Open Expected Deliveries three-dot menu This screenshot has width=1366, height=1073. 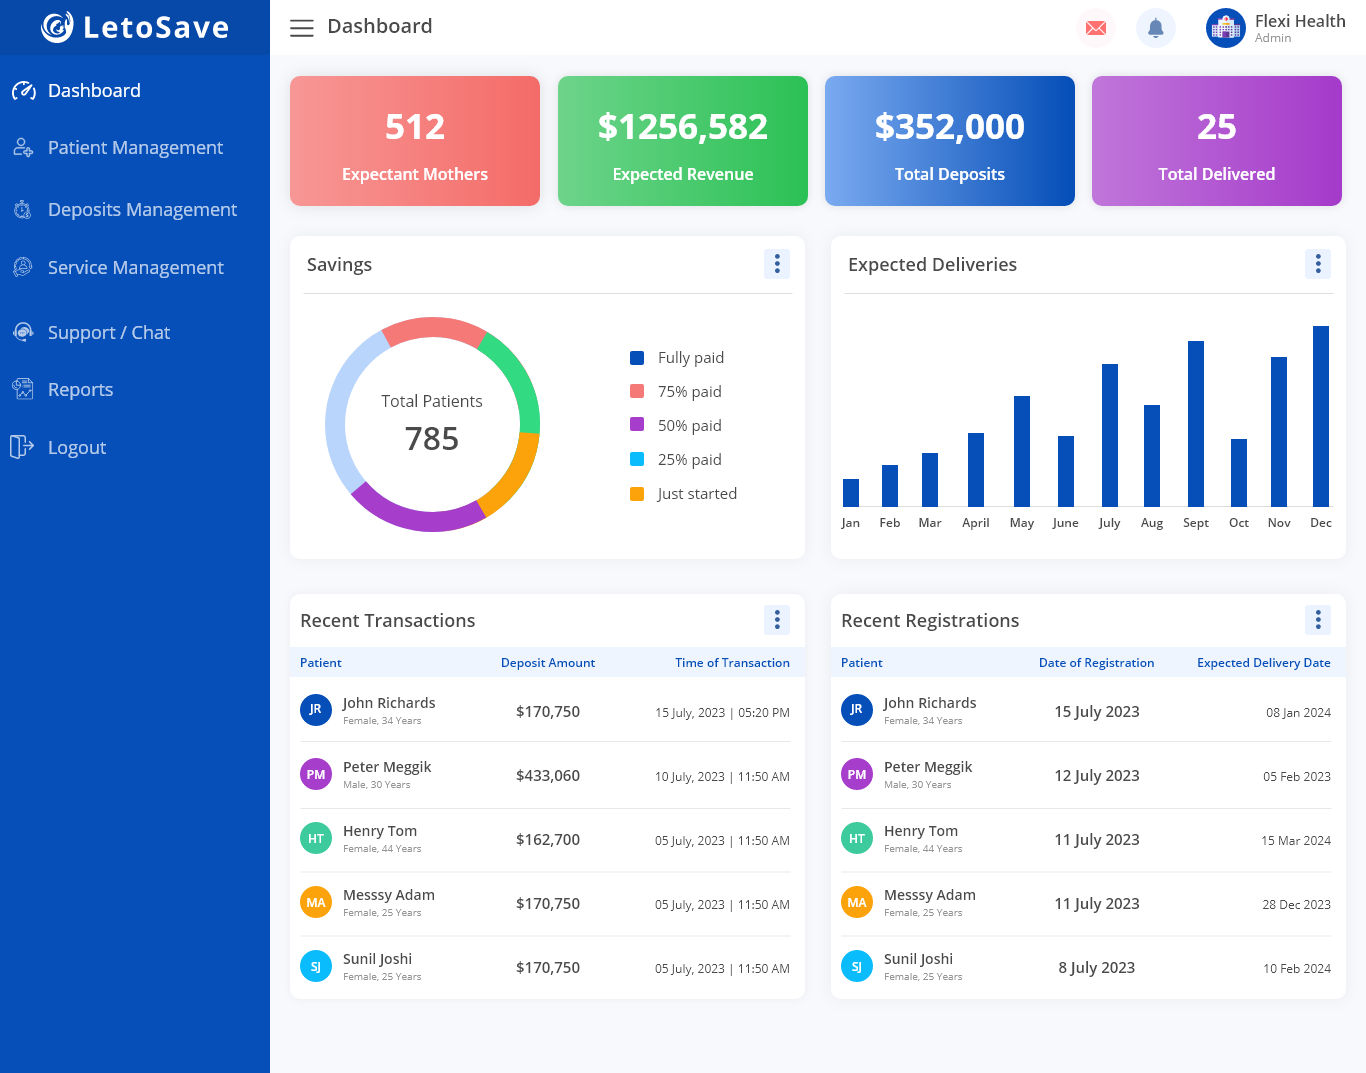[x=1318, y=264]
